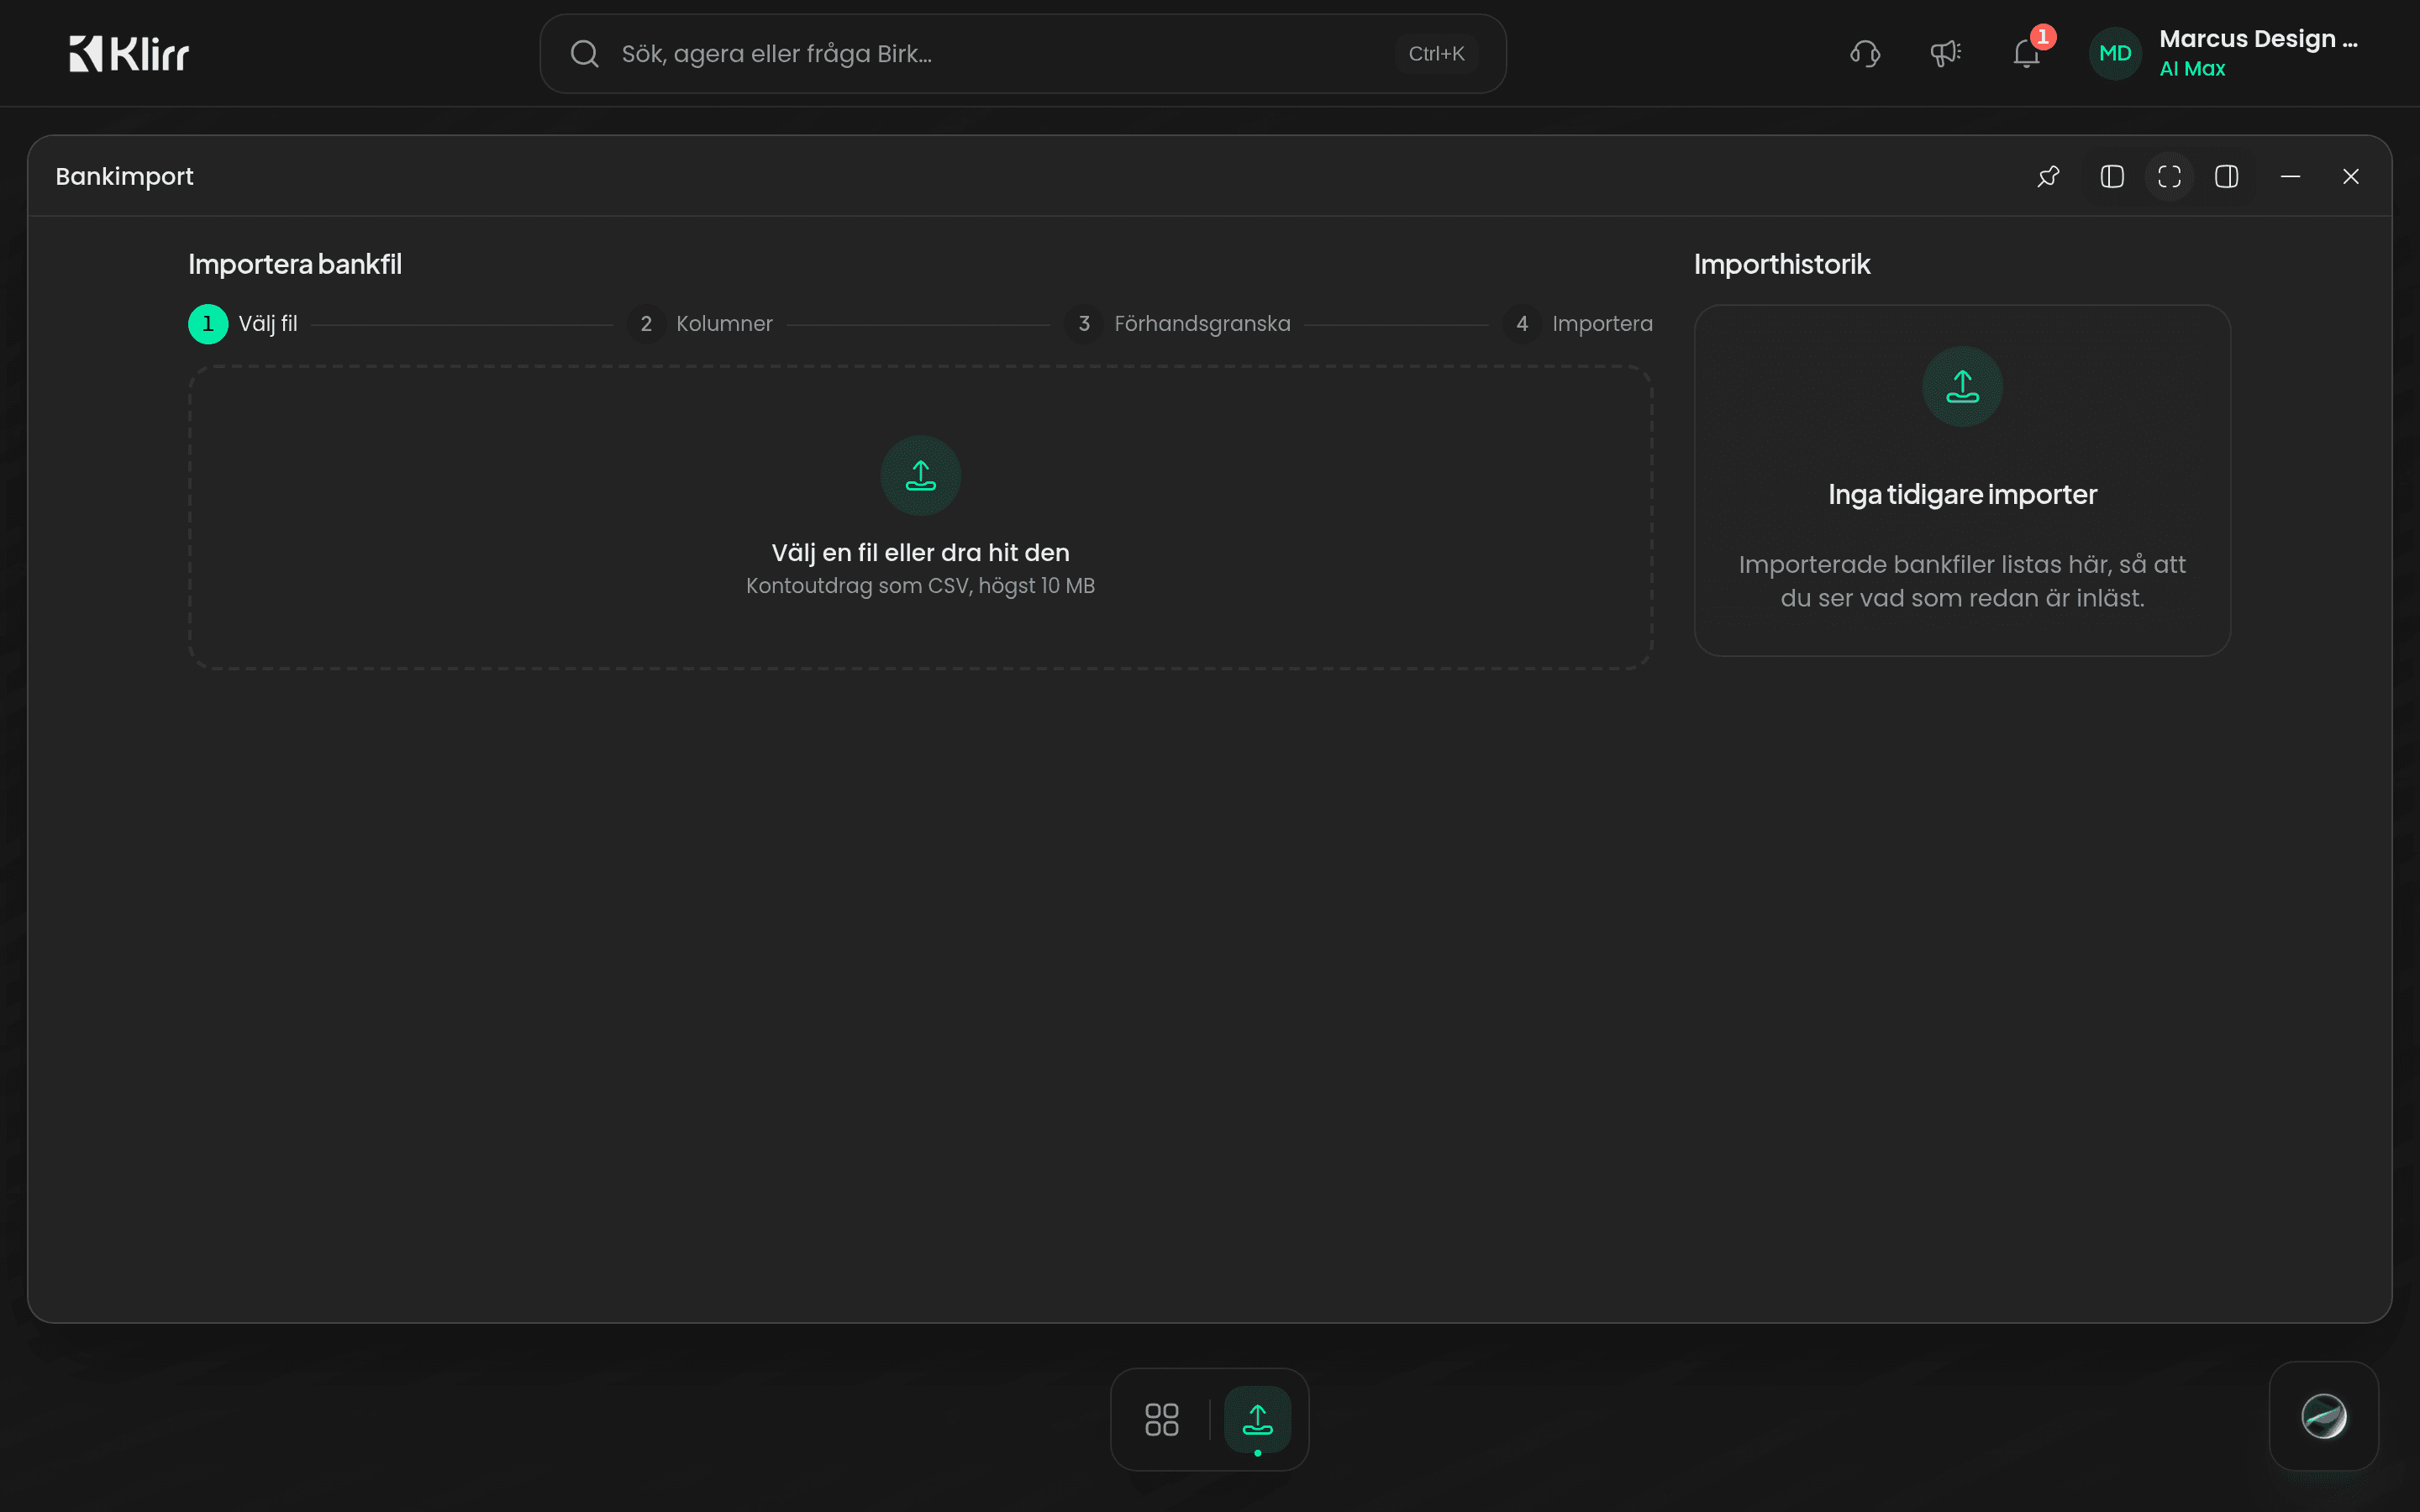The image size is (2420, 1512).
Task: Select step 3 Förhandsgranska
Action: (x=1178, y=324)
